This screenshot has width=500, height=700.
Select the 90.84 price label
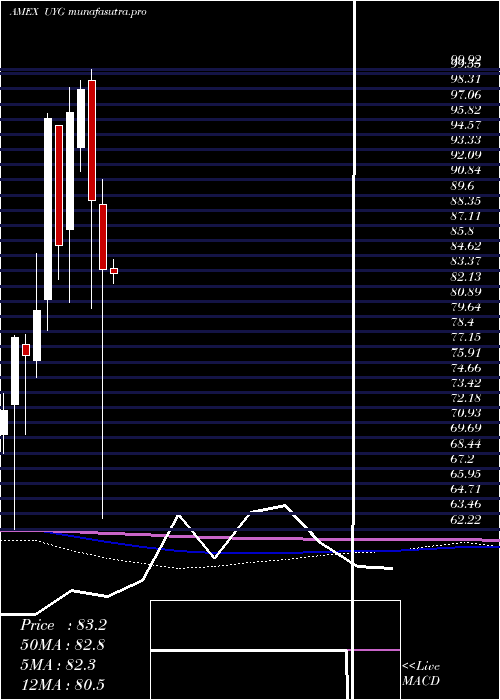466,171
